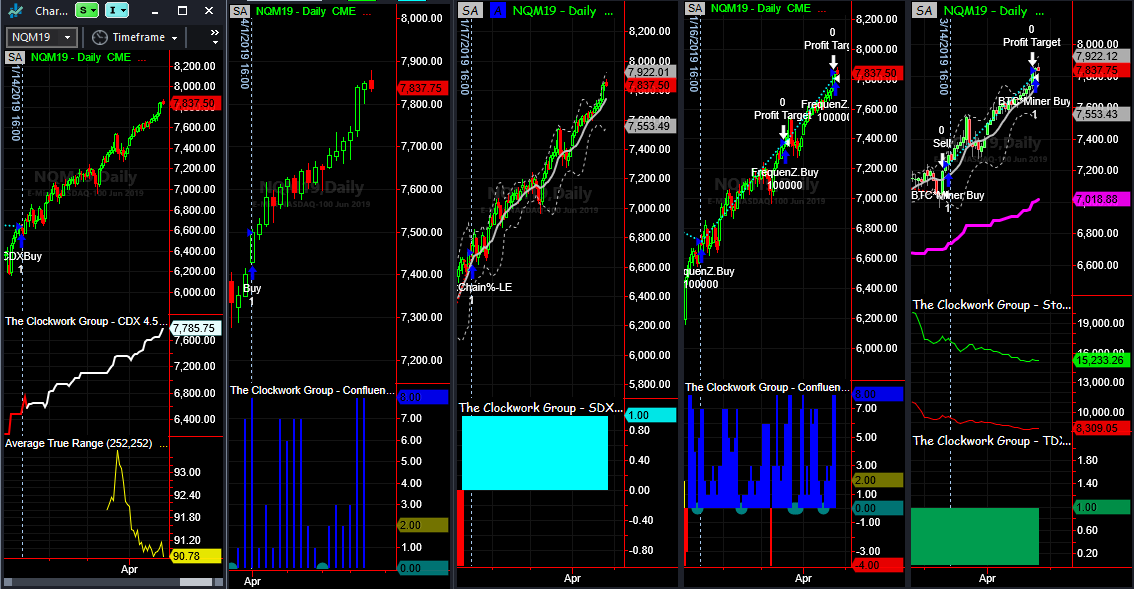
Task: Click the red -4.00 tag on fourth chart
Action: tap(878, 565)
